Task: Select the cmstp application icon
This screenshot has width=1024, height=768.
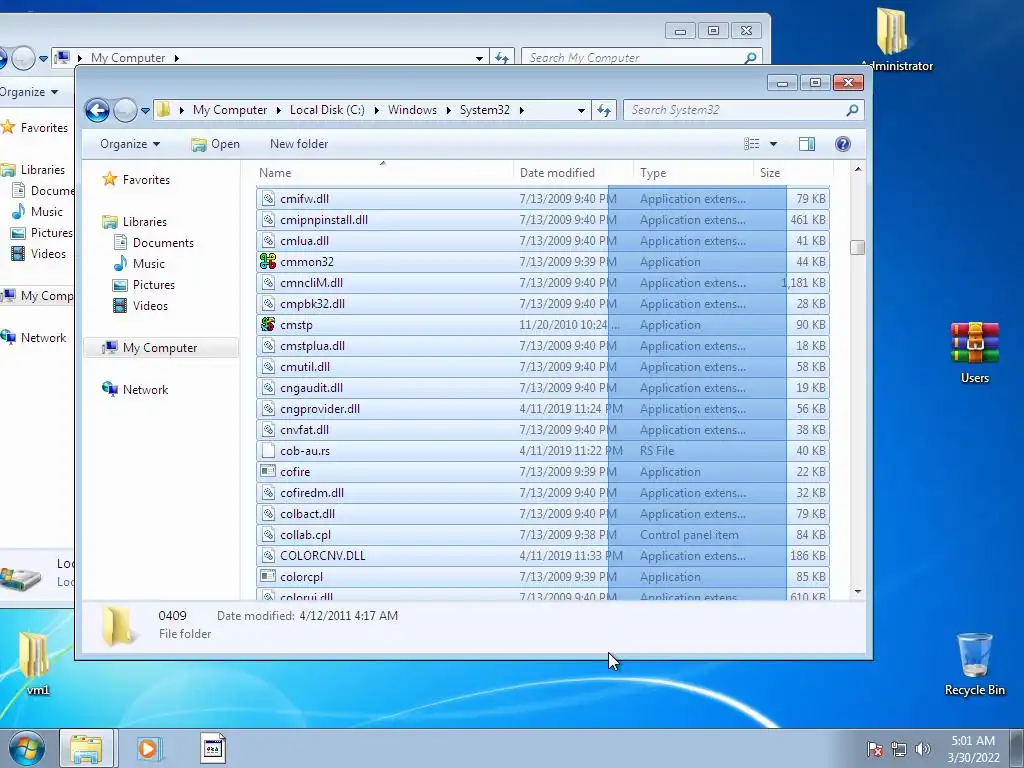Action: 268,325
